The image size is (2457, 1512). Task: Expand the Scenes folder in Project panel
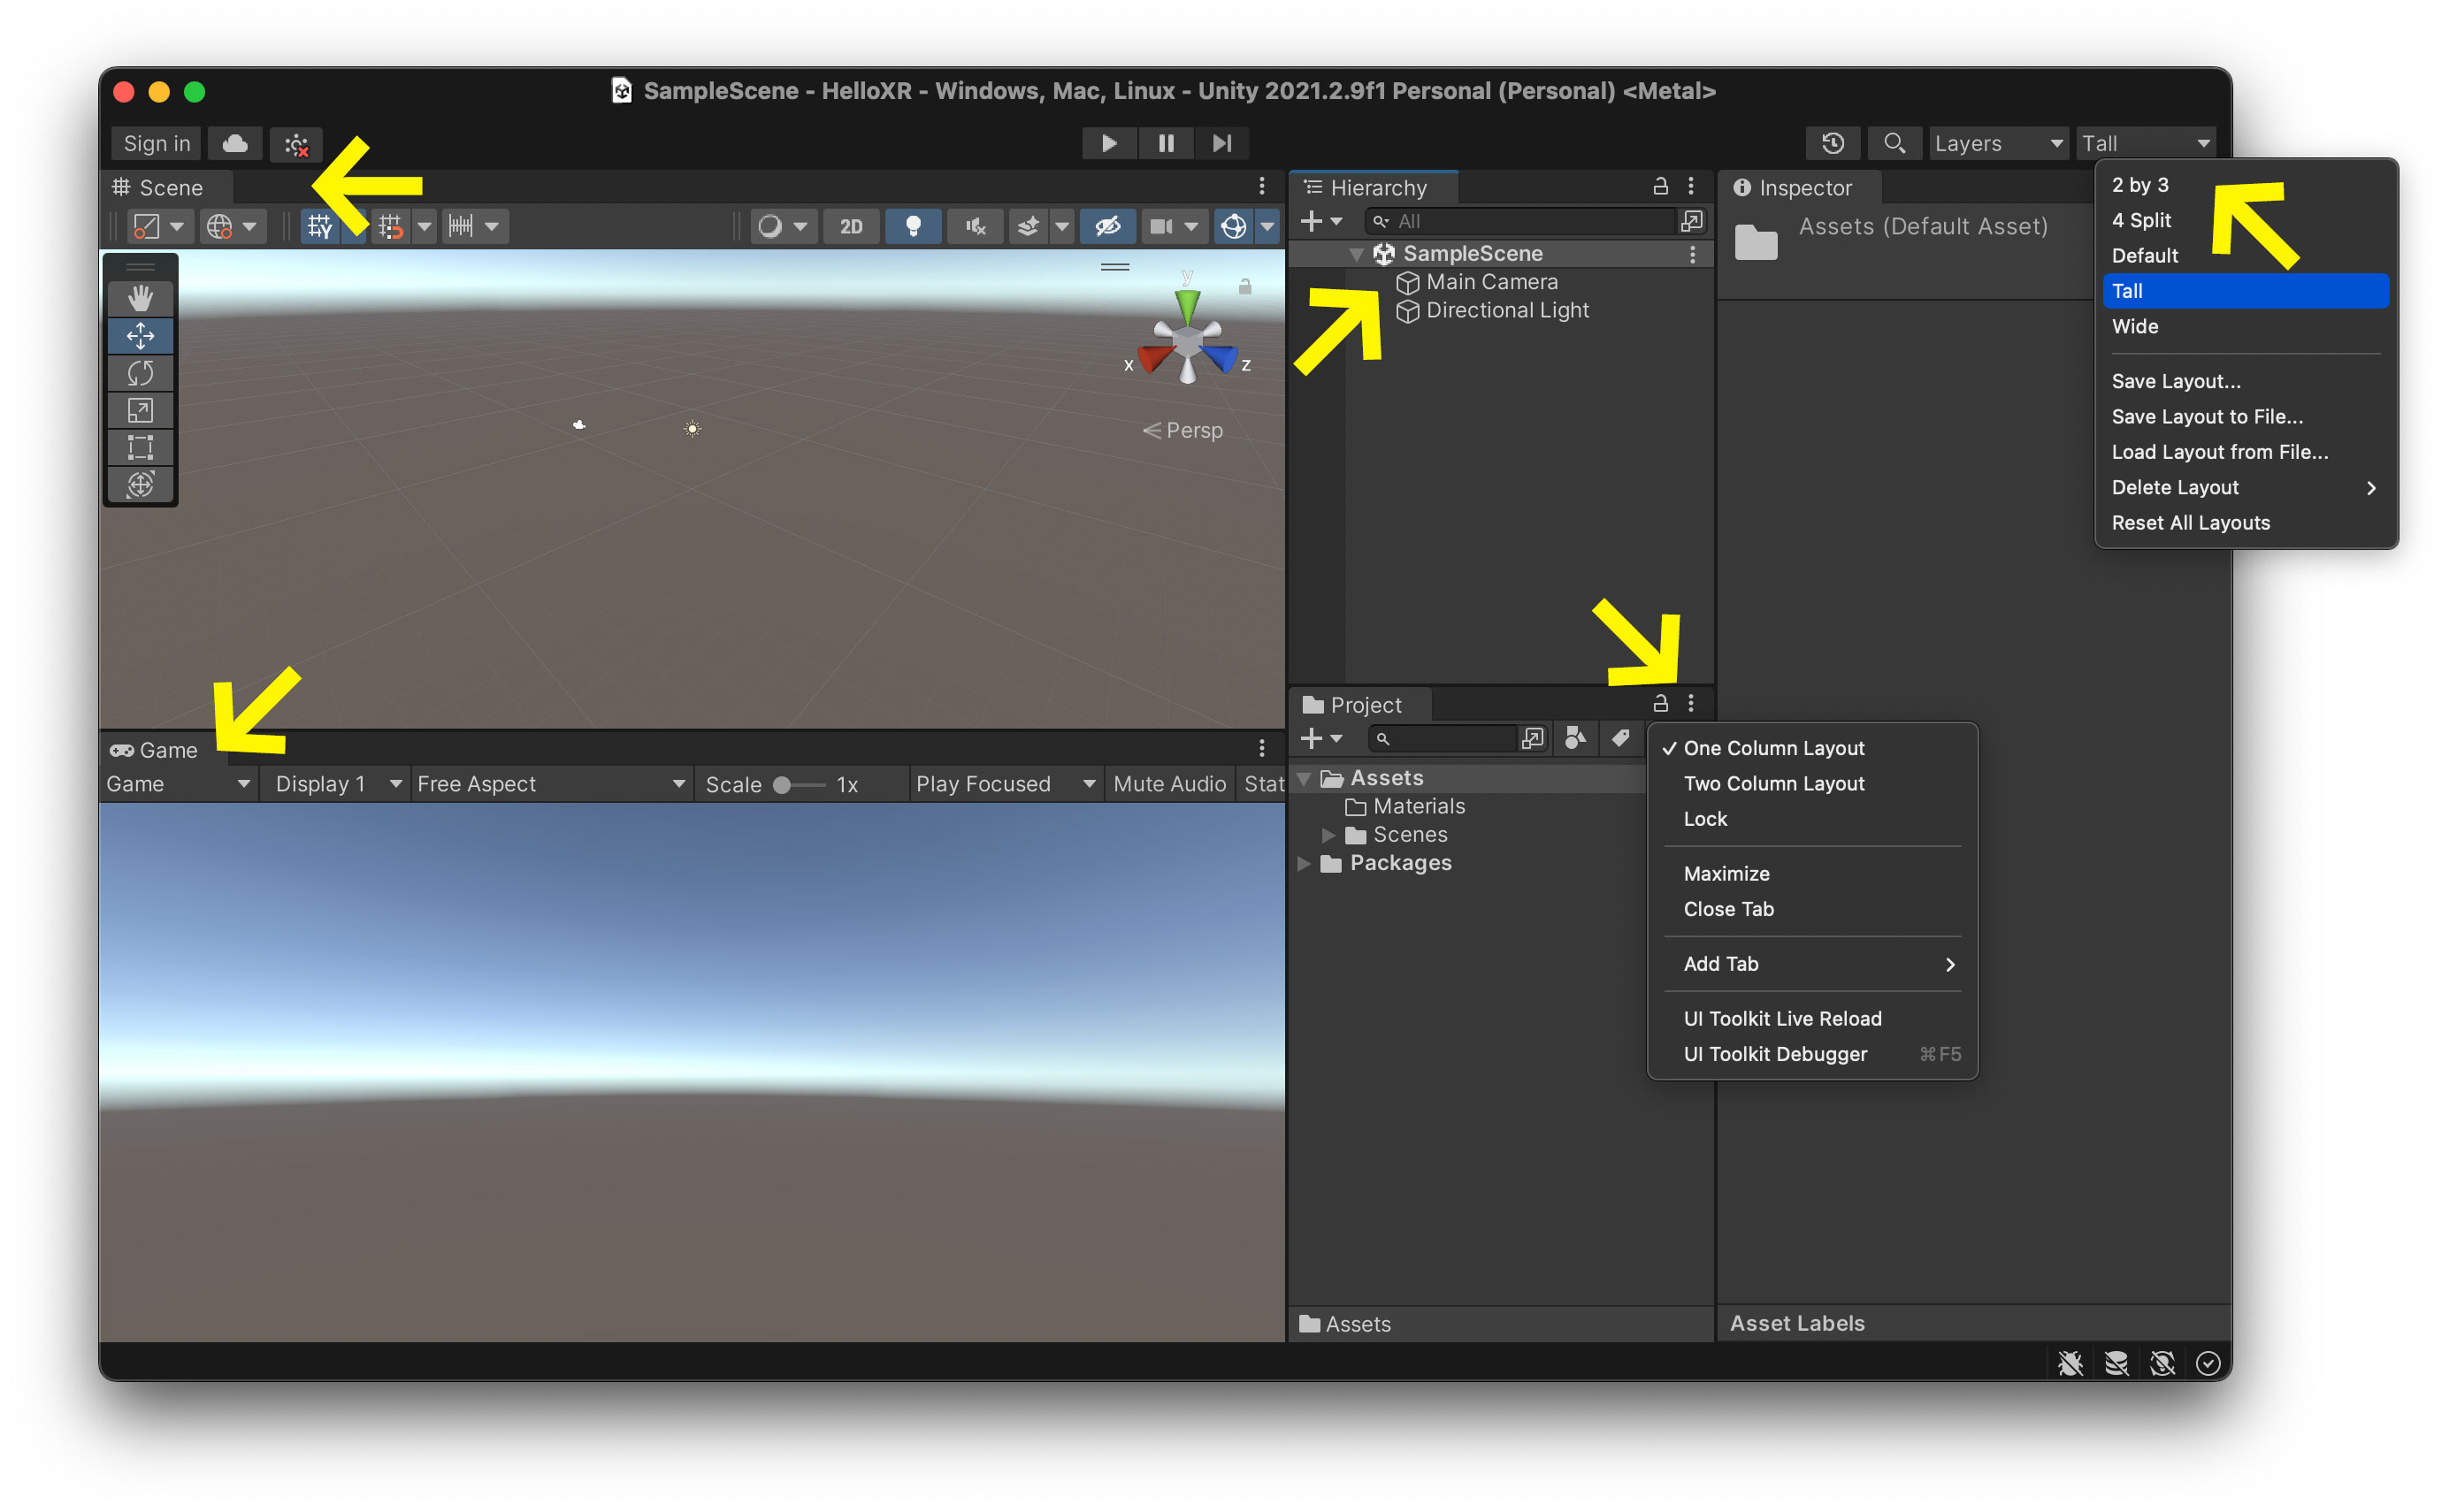click(x=1328, y=834)
